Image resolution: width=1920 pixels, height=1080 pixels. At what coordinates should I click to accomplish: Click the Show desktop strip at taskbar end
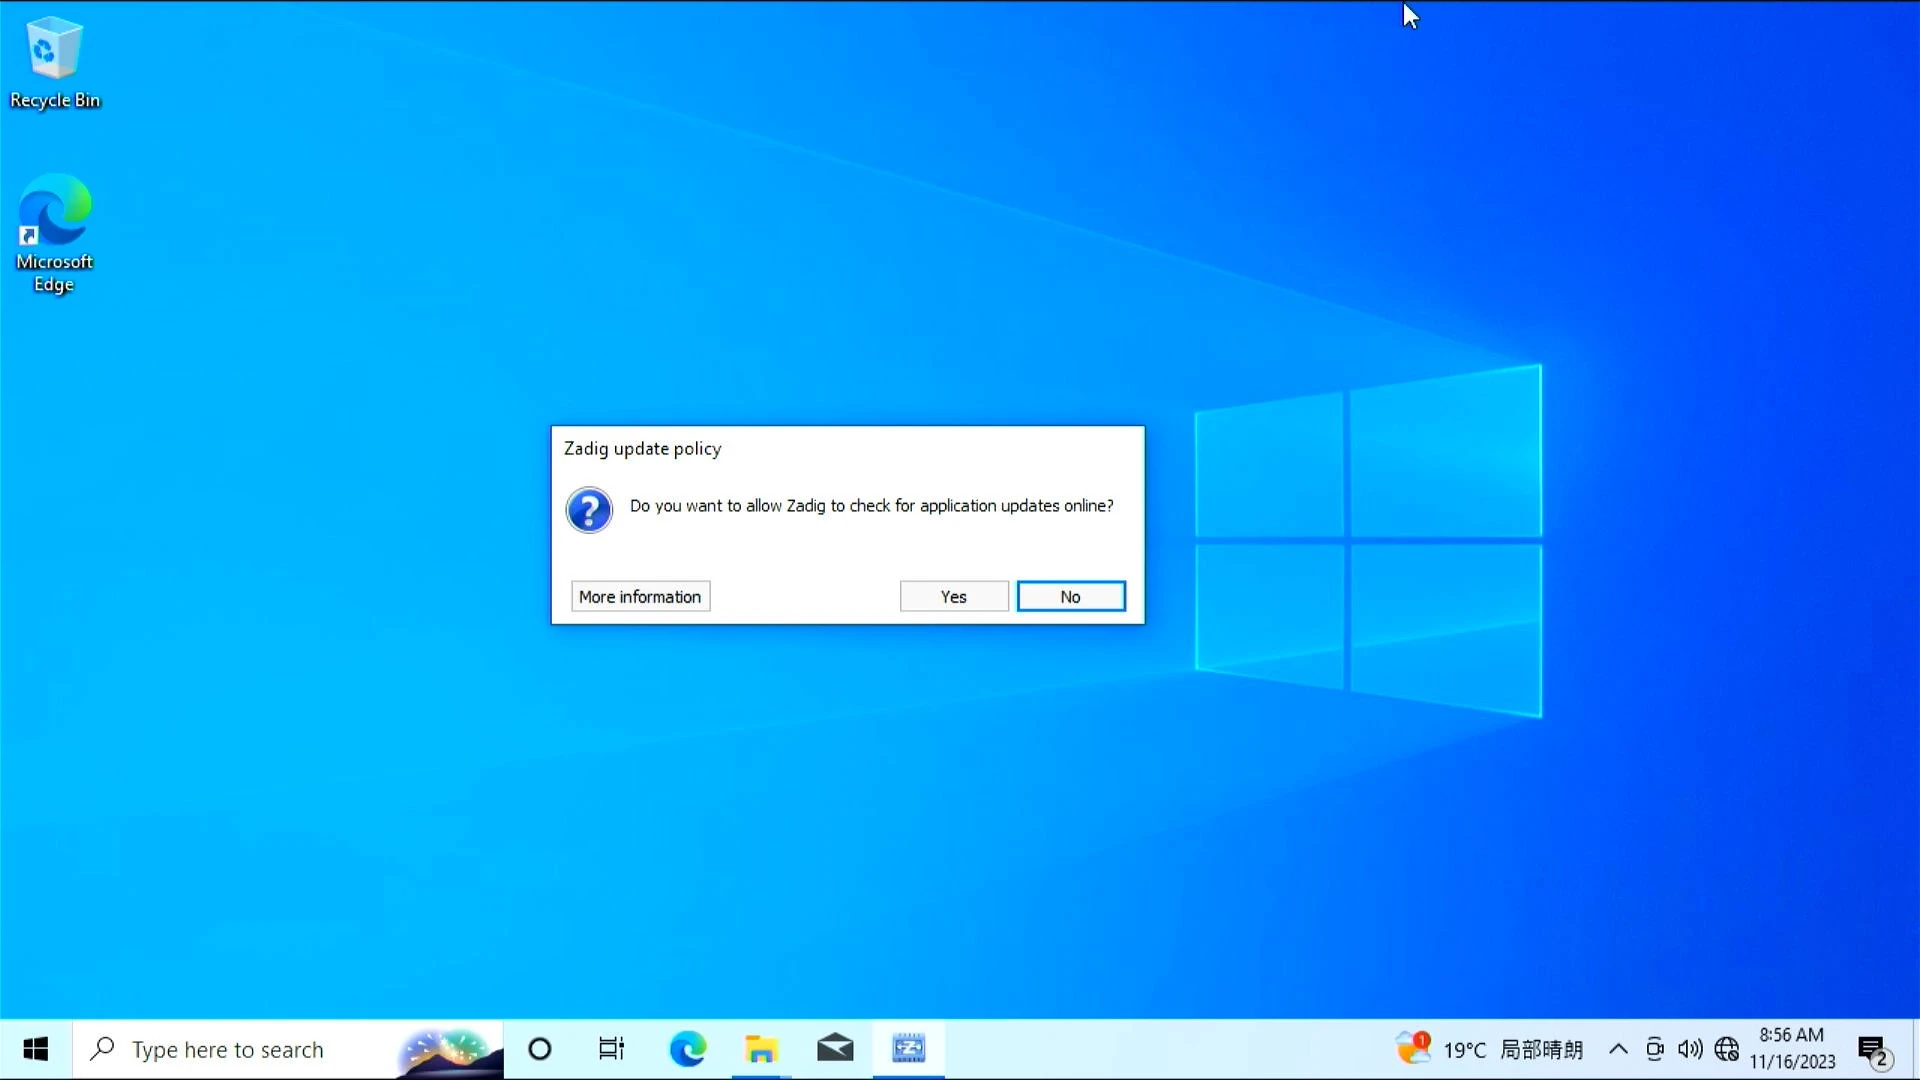pyautogui.click(x=1915, y=1049)
